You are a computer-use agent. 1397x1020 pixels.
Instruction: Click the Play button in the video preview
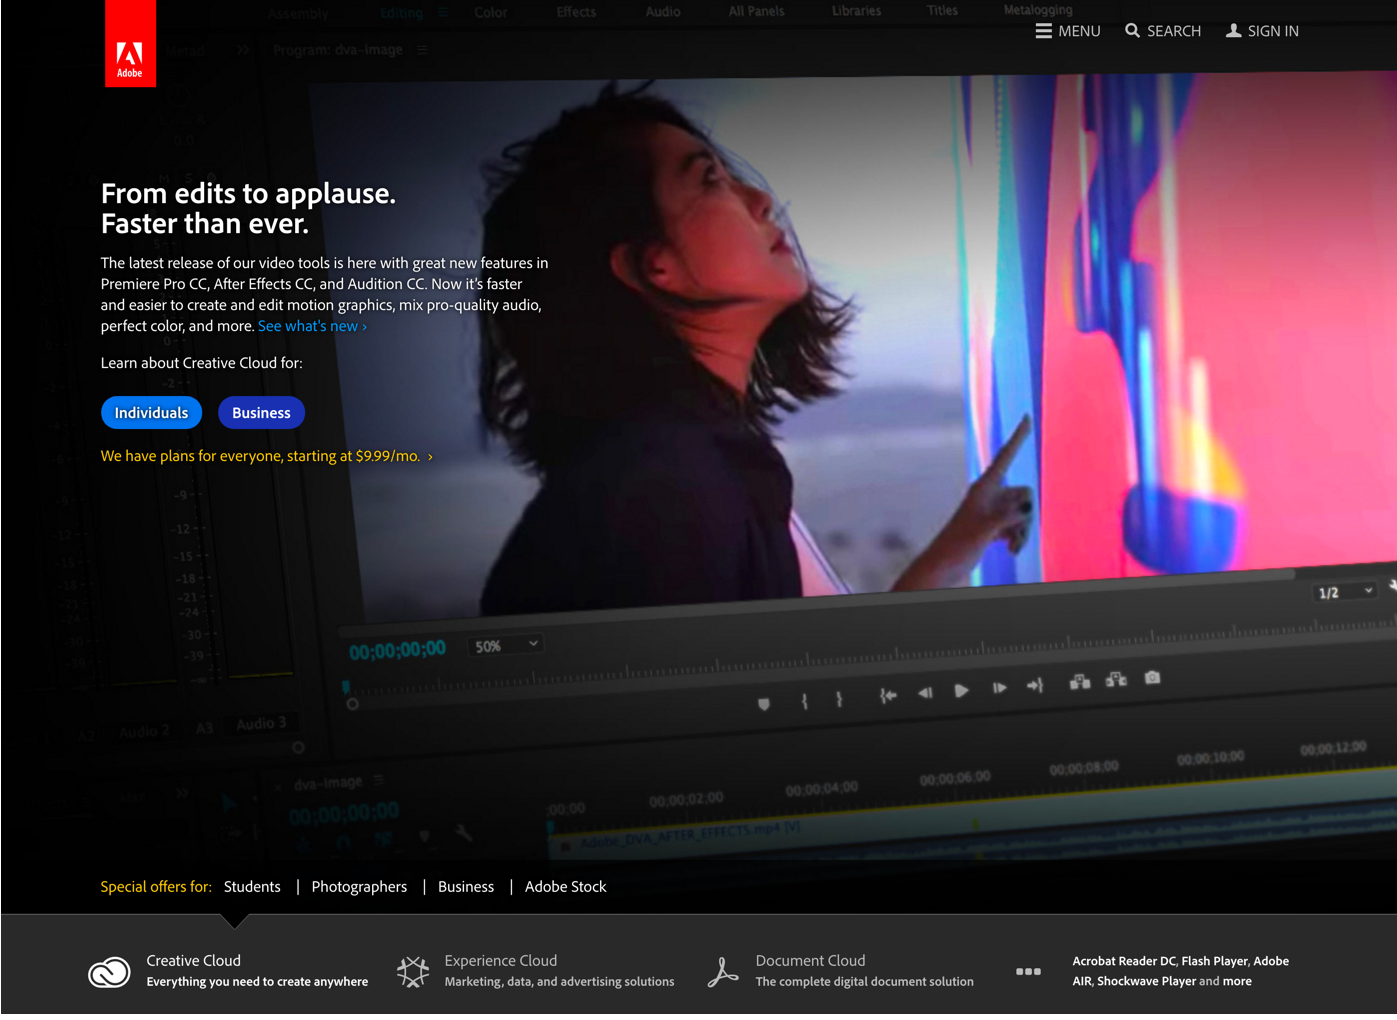[x=961, y=691]
